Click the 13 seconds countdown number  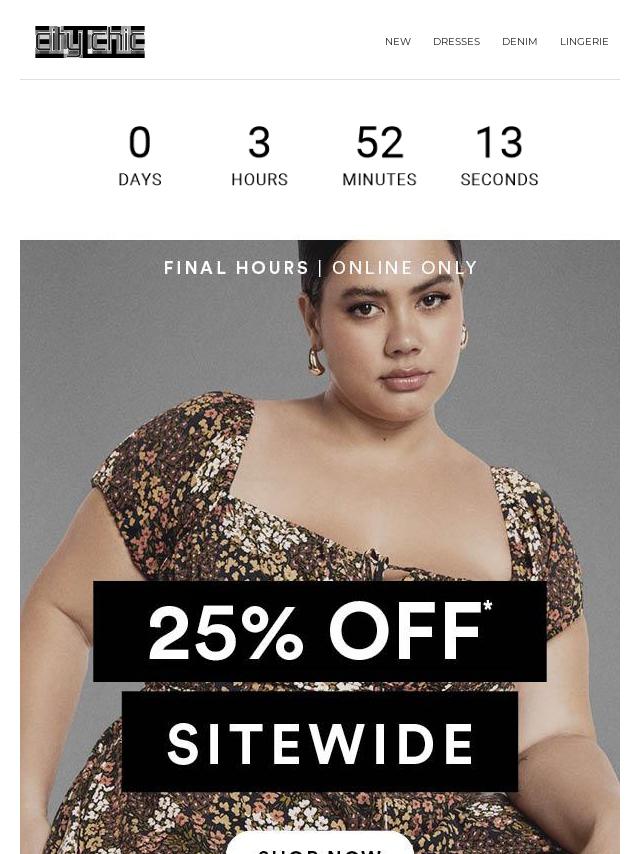pyautogui.click(x=499, y=142)
